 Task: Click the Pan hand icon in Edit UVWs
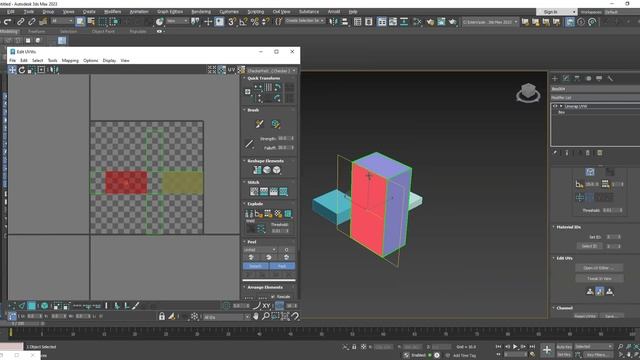pyautogui.click(x=256, y=316)
